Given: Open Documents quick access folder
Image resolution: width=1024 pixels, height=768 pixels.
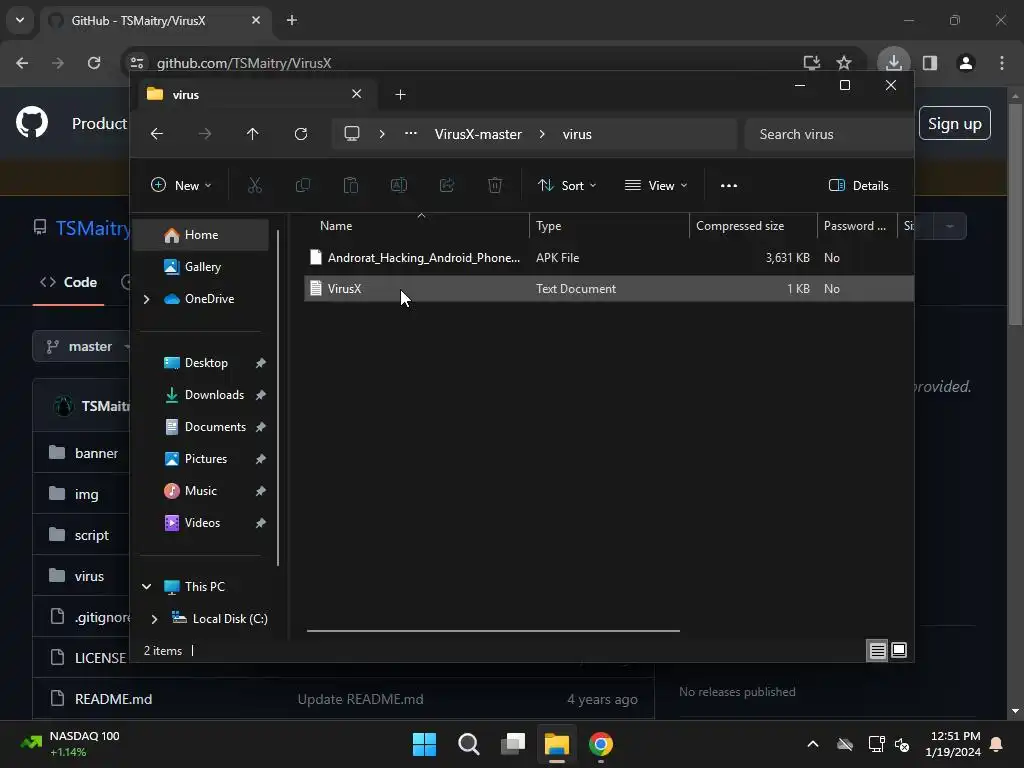Looking at the screenshot, I should [201, 426].
